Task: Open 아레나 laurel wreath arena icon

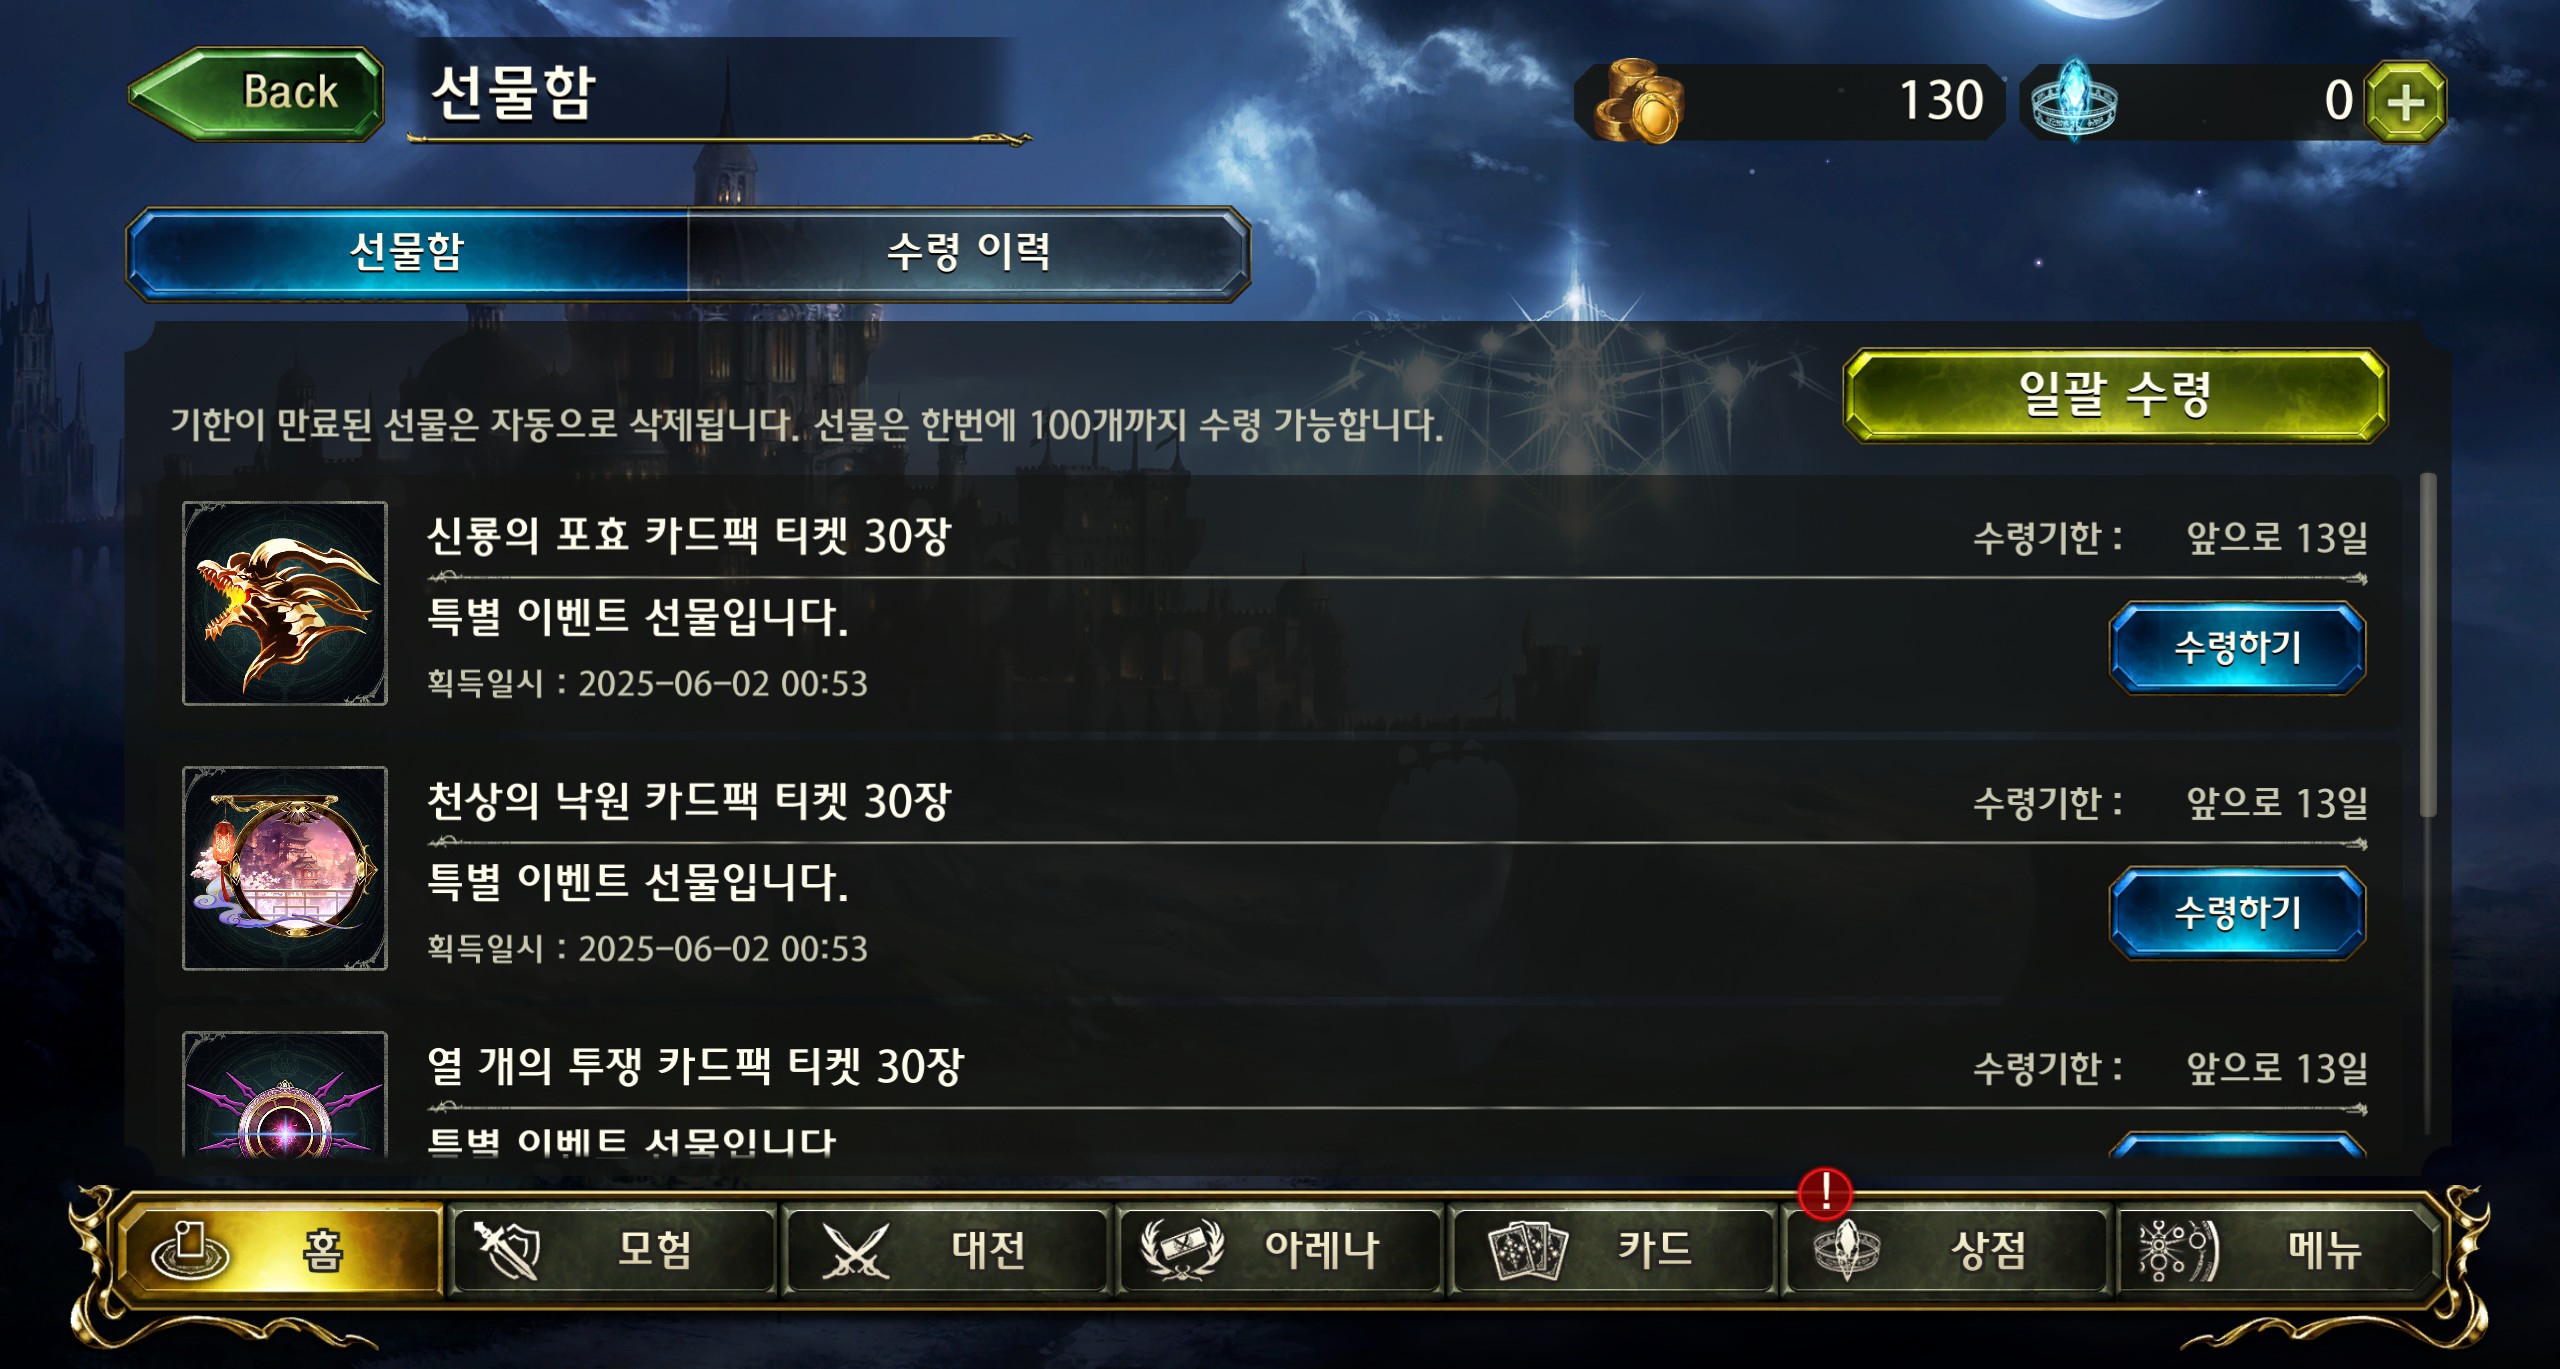Action: (1182, 1250)
